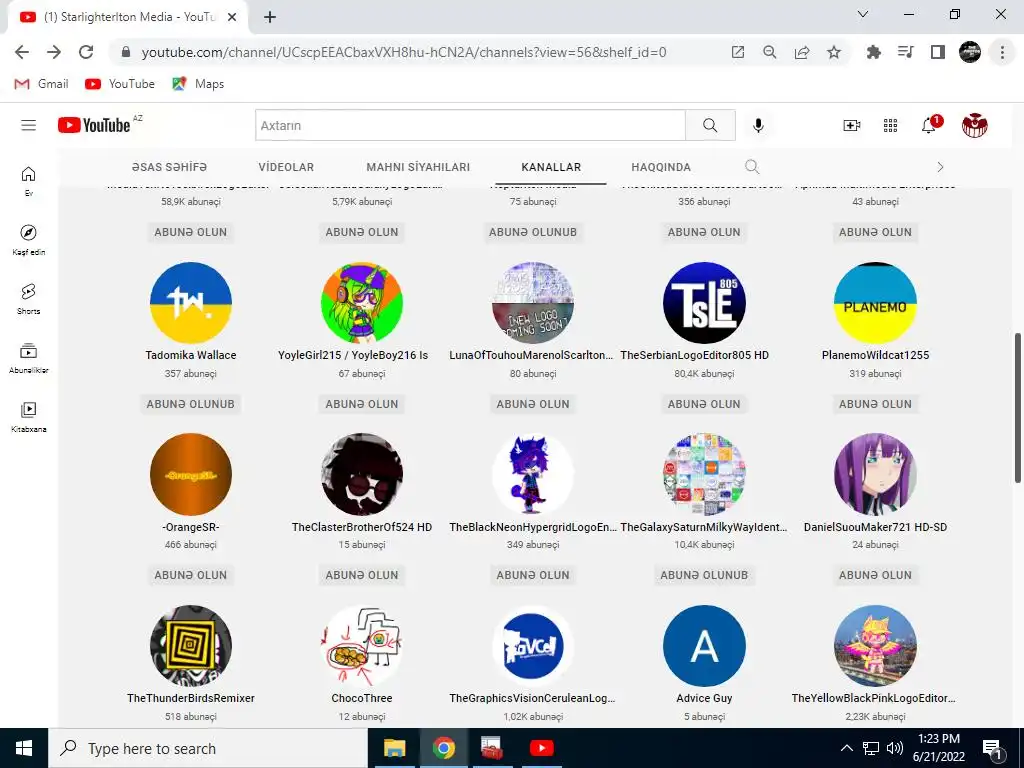Viewport: 1024px width, 768px height.
Task: Toggle ABUNƏ OLUNUB under 75 abunəçi
Action: pos(533,232)
